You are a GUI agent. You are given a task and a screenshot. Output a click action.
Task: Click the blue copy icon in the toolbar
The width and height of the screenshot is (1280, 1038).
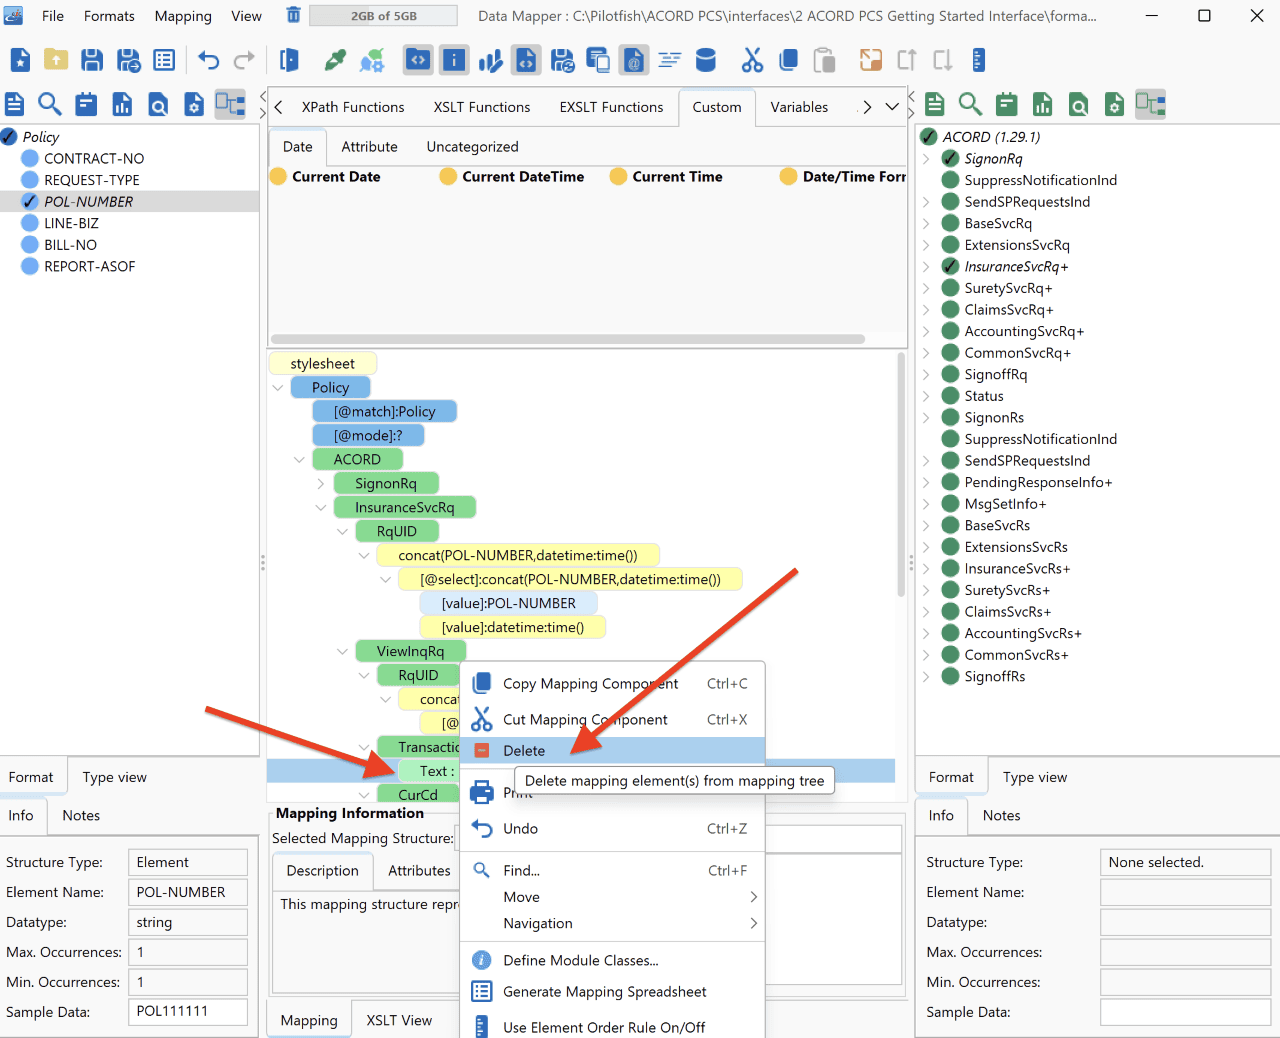click(788, 60)
